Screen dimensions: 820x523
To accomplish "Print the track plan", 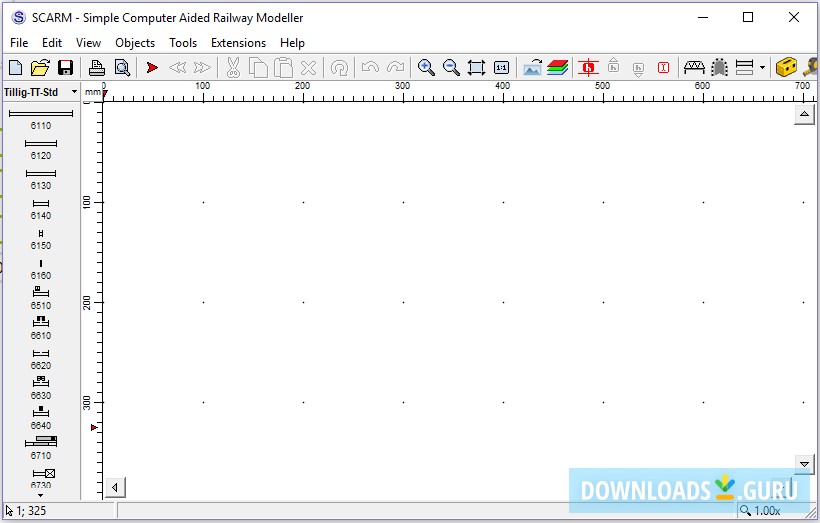I will 96,67.
